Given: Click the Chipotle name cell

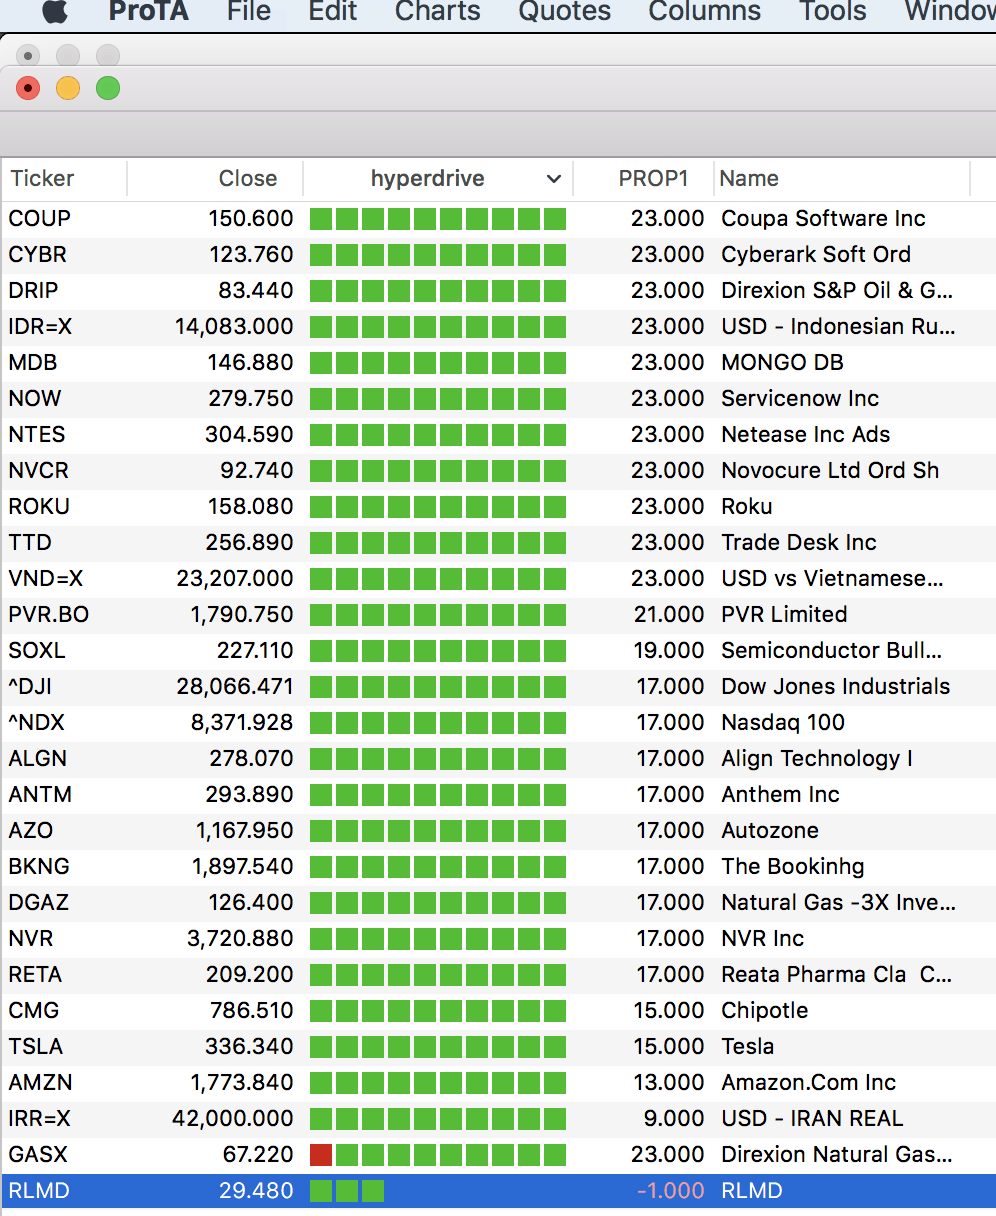Looking at the screenshot, I should click(x=765, y=1011).
